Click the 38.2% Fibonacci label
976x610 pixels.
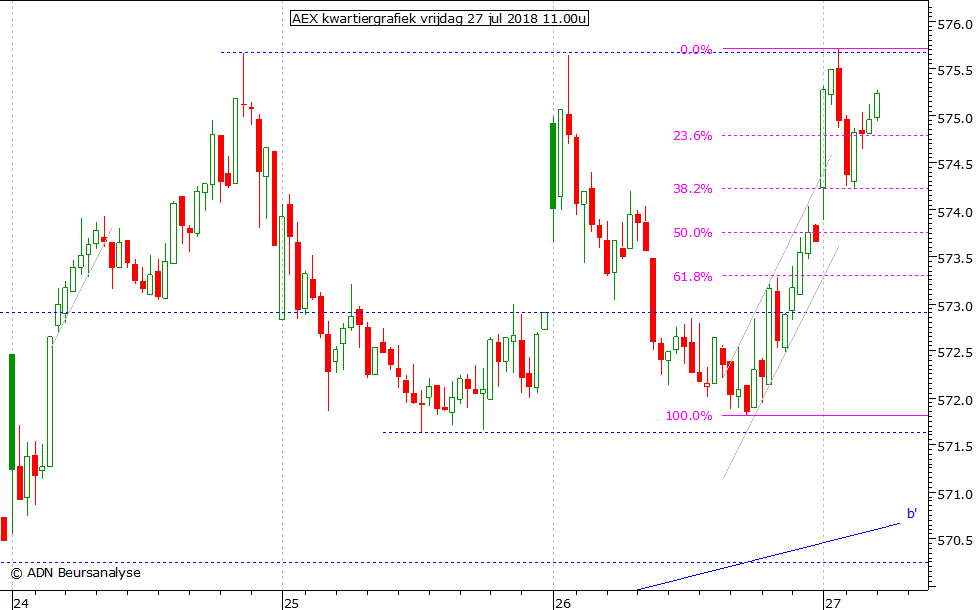tap(692, 189)
